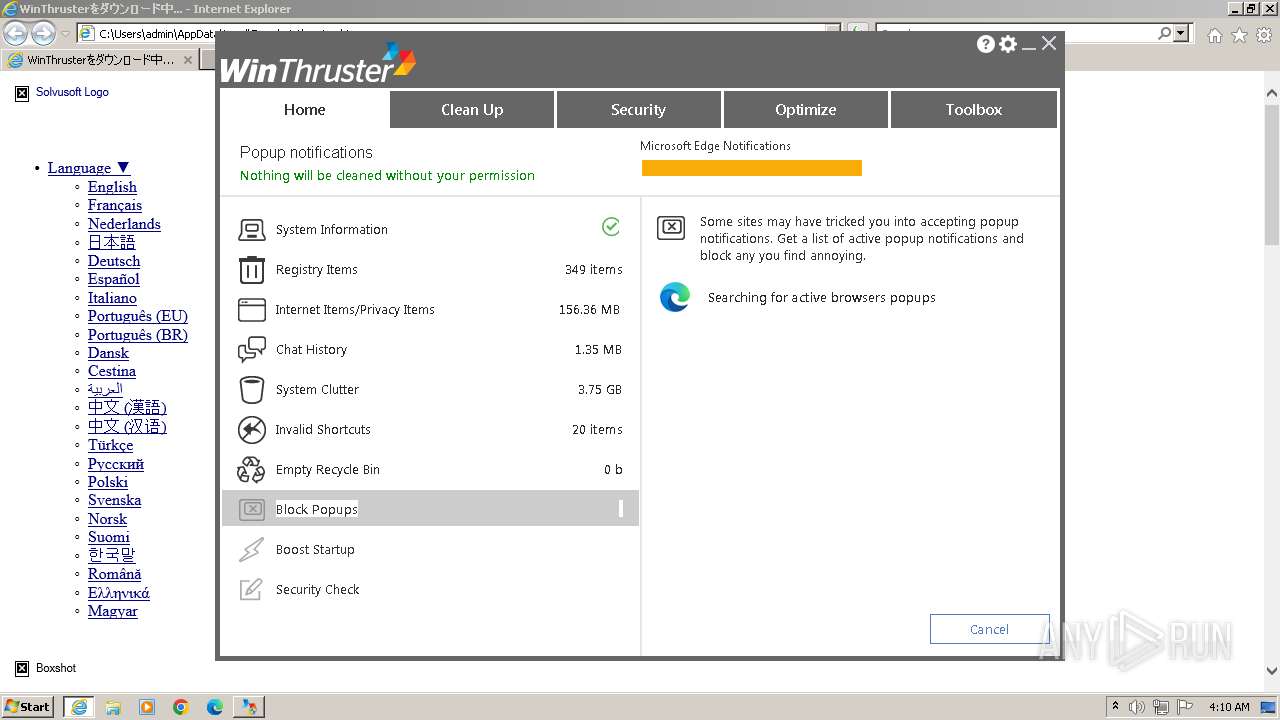Choose Español language link

point(113,279)
